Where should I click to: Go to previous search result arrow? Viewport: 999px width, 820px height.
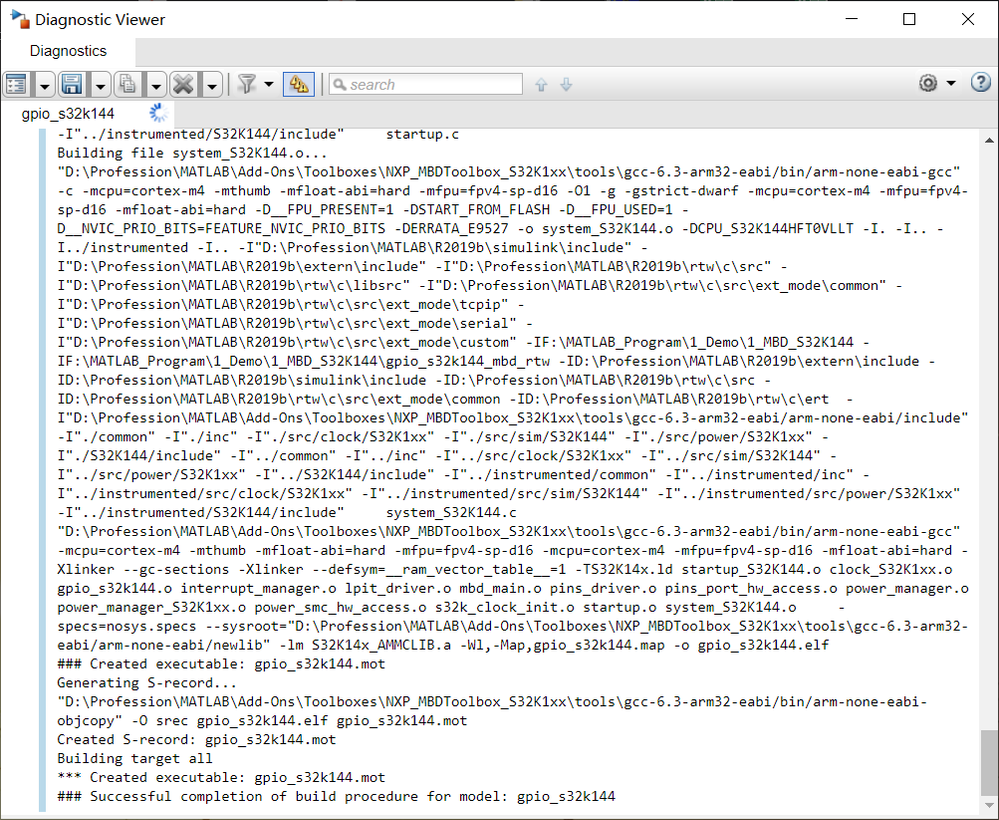tap(541, 84)
